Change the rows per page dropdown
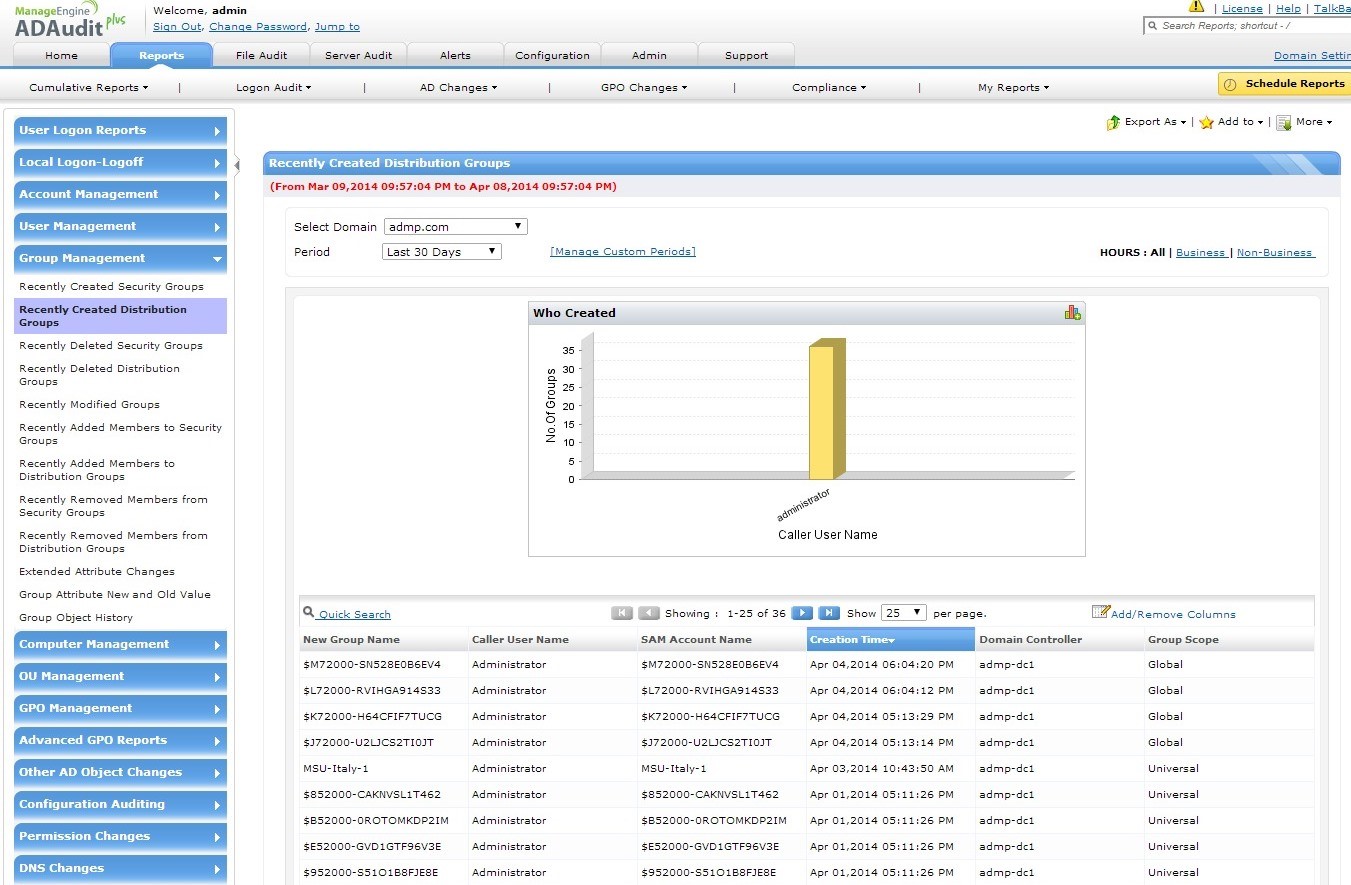The image size is (1351, 885). pyautogui.click(x=904, y=613)
